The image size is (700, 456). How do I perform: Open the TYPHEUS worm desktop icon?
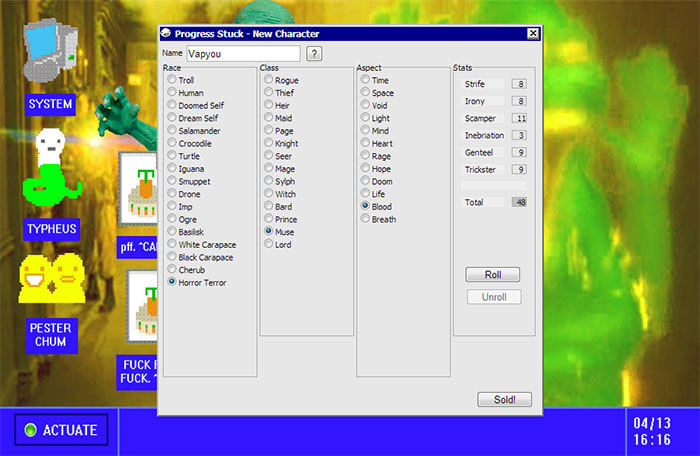click(52, 167)
